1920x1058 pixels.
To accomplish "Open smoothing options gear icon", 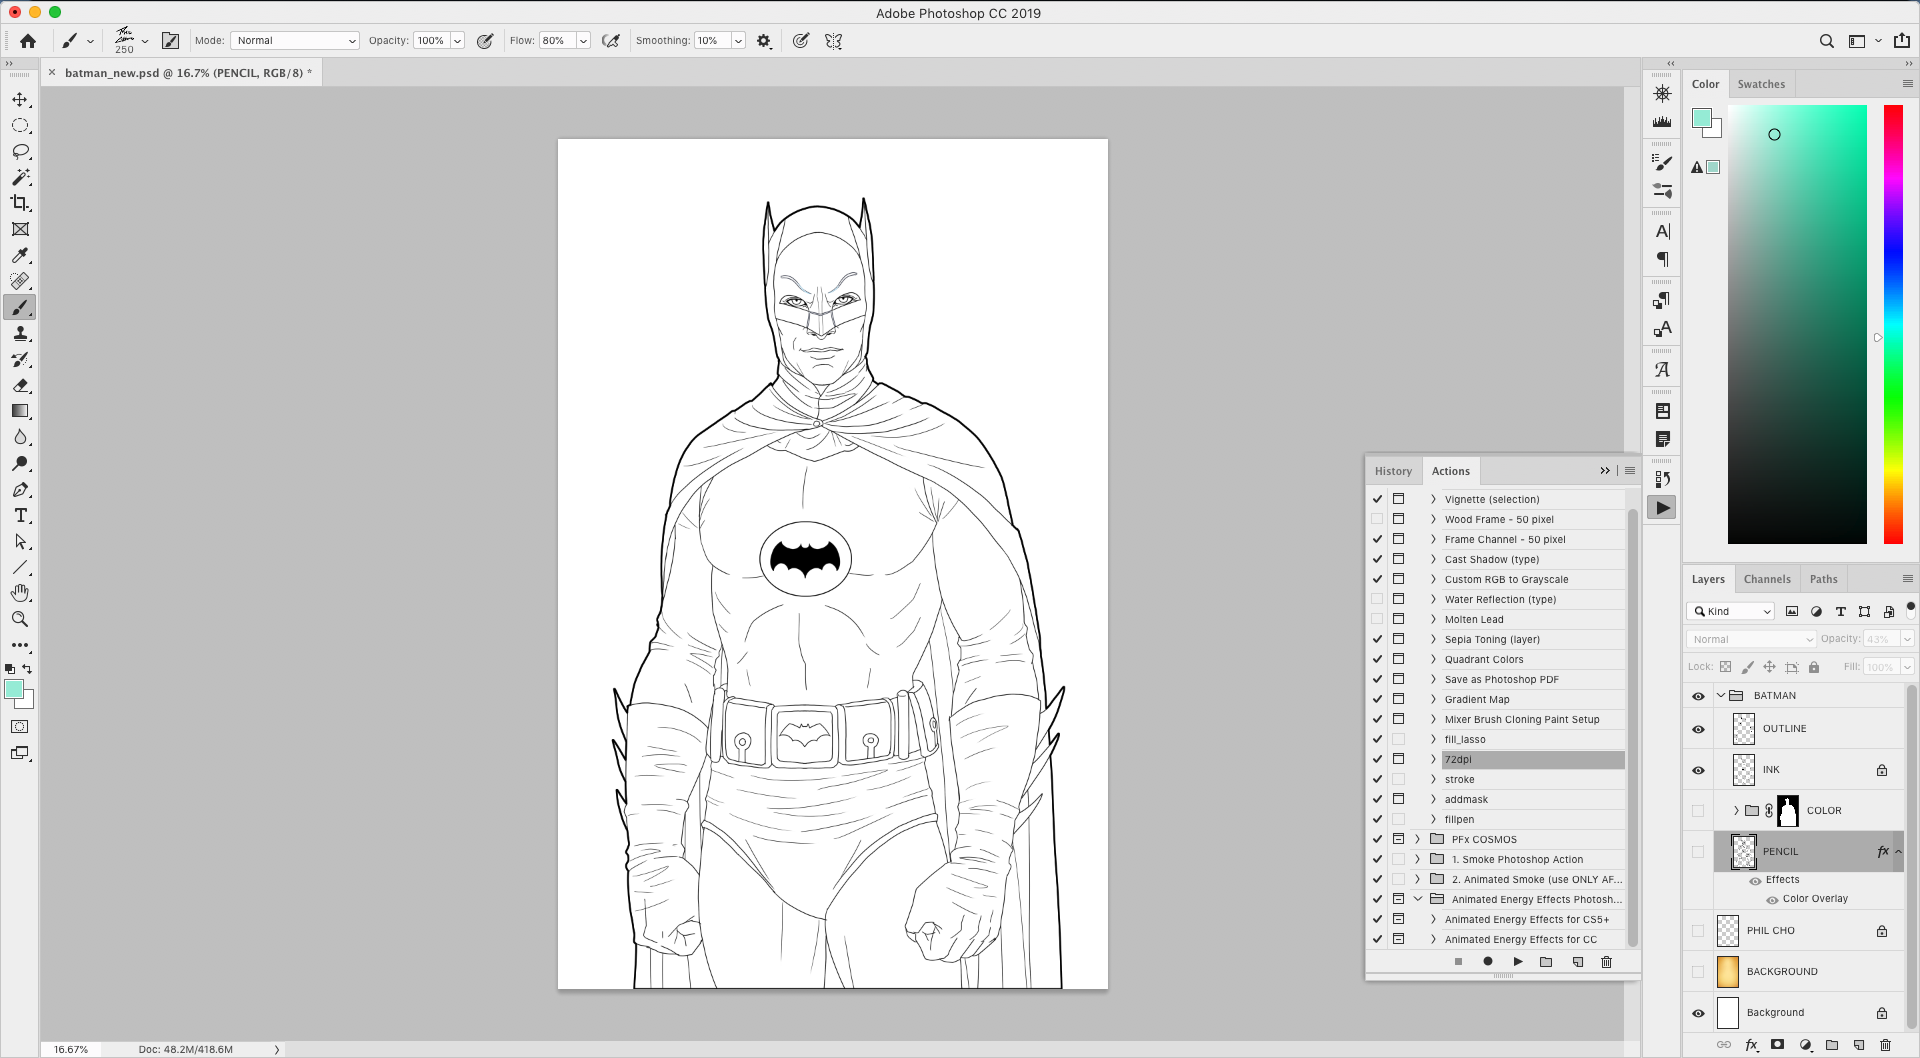I will point(764,41).
